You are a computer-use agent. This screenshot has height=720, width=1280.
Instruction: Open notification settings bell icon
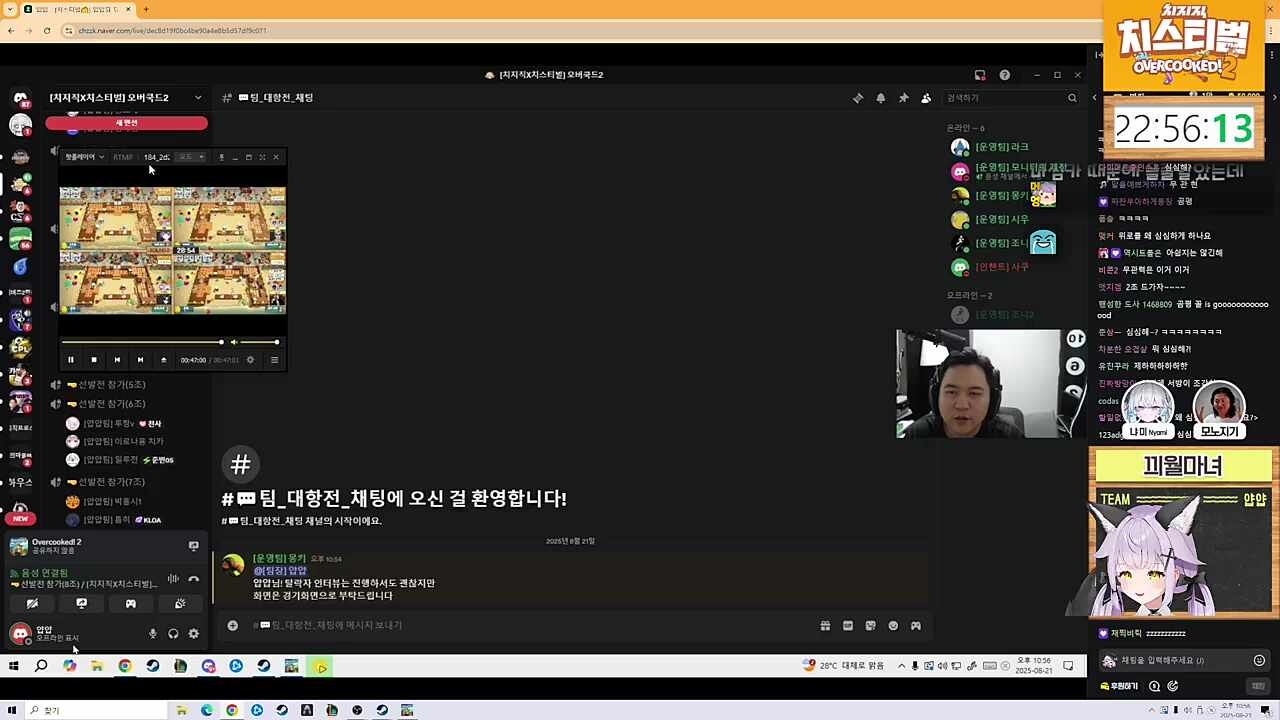pos(881,98)
